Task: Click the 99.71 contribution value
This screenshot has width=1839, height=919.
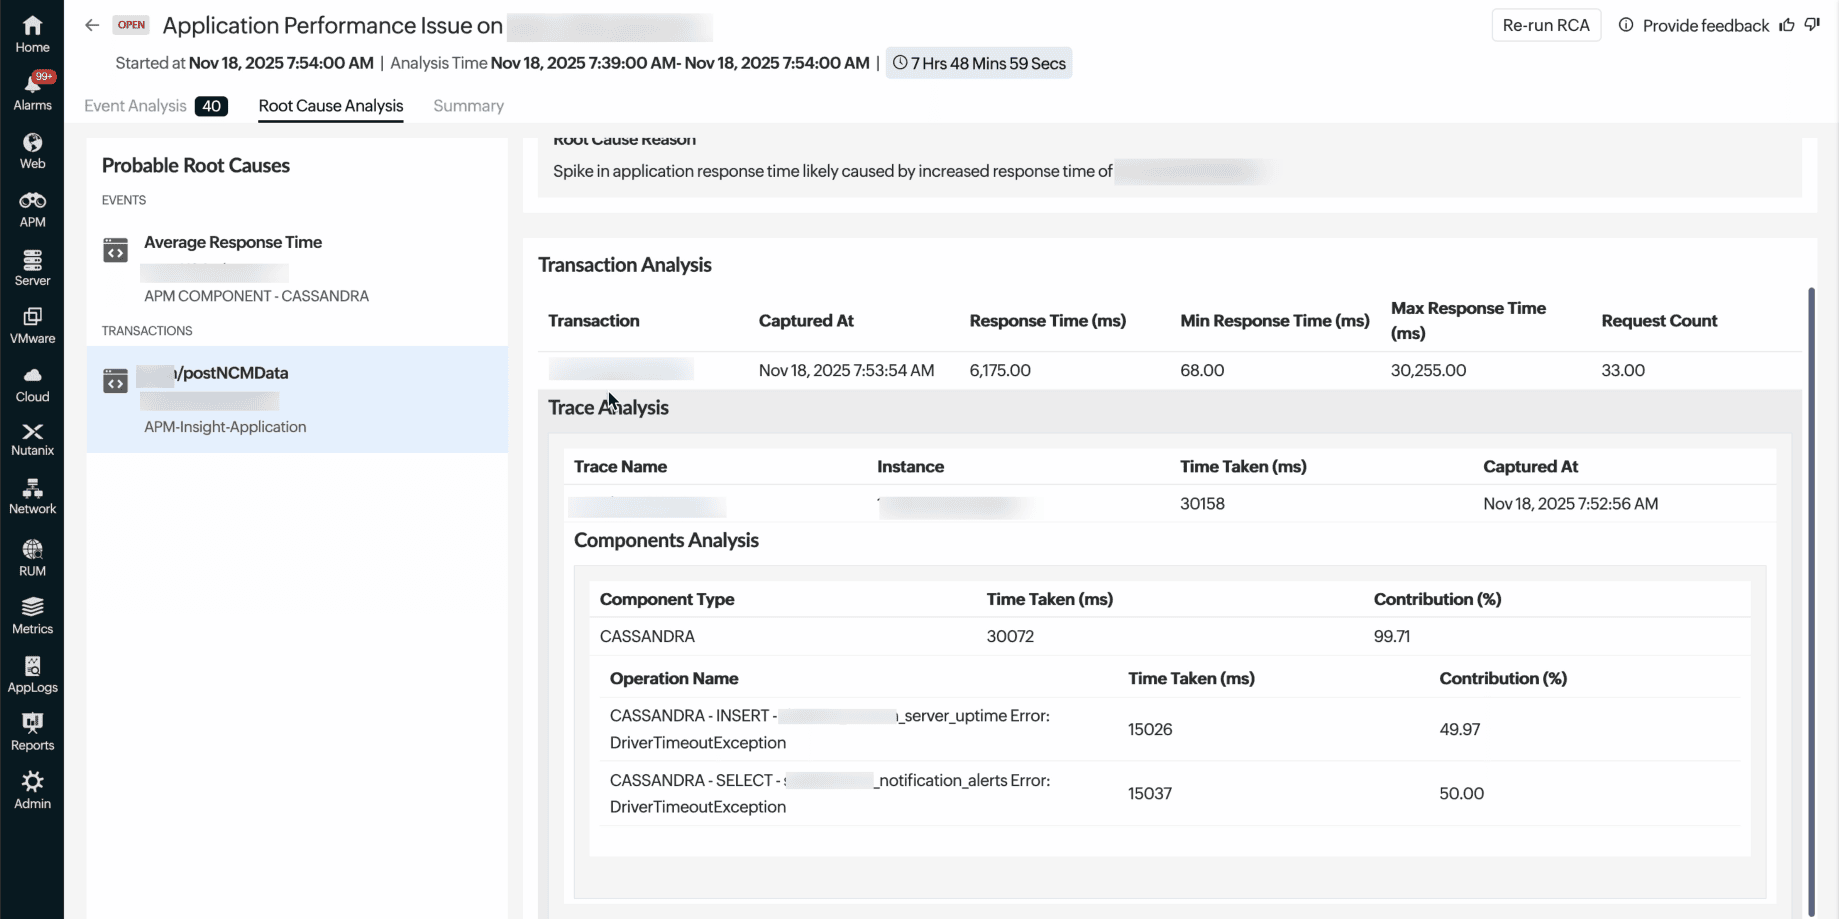Action: [1392, 636]
